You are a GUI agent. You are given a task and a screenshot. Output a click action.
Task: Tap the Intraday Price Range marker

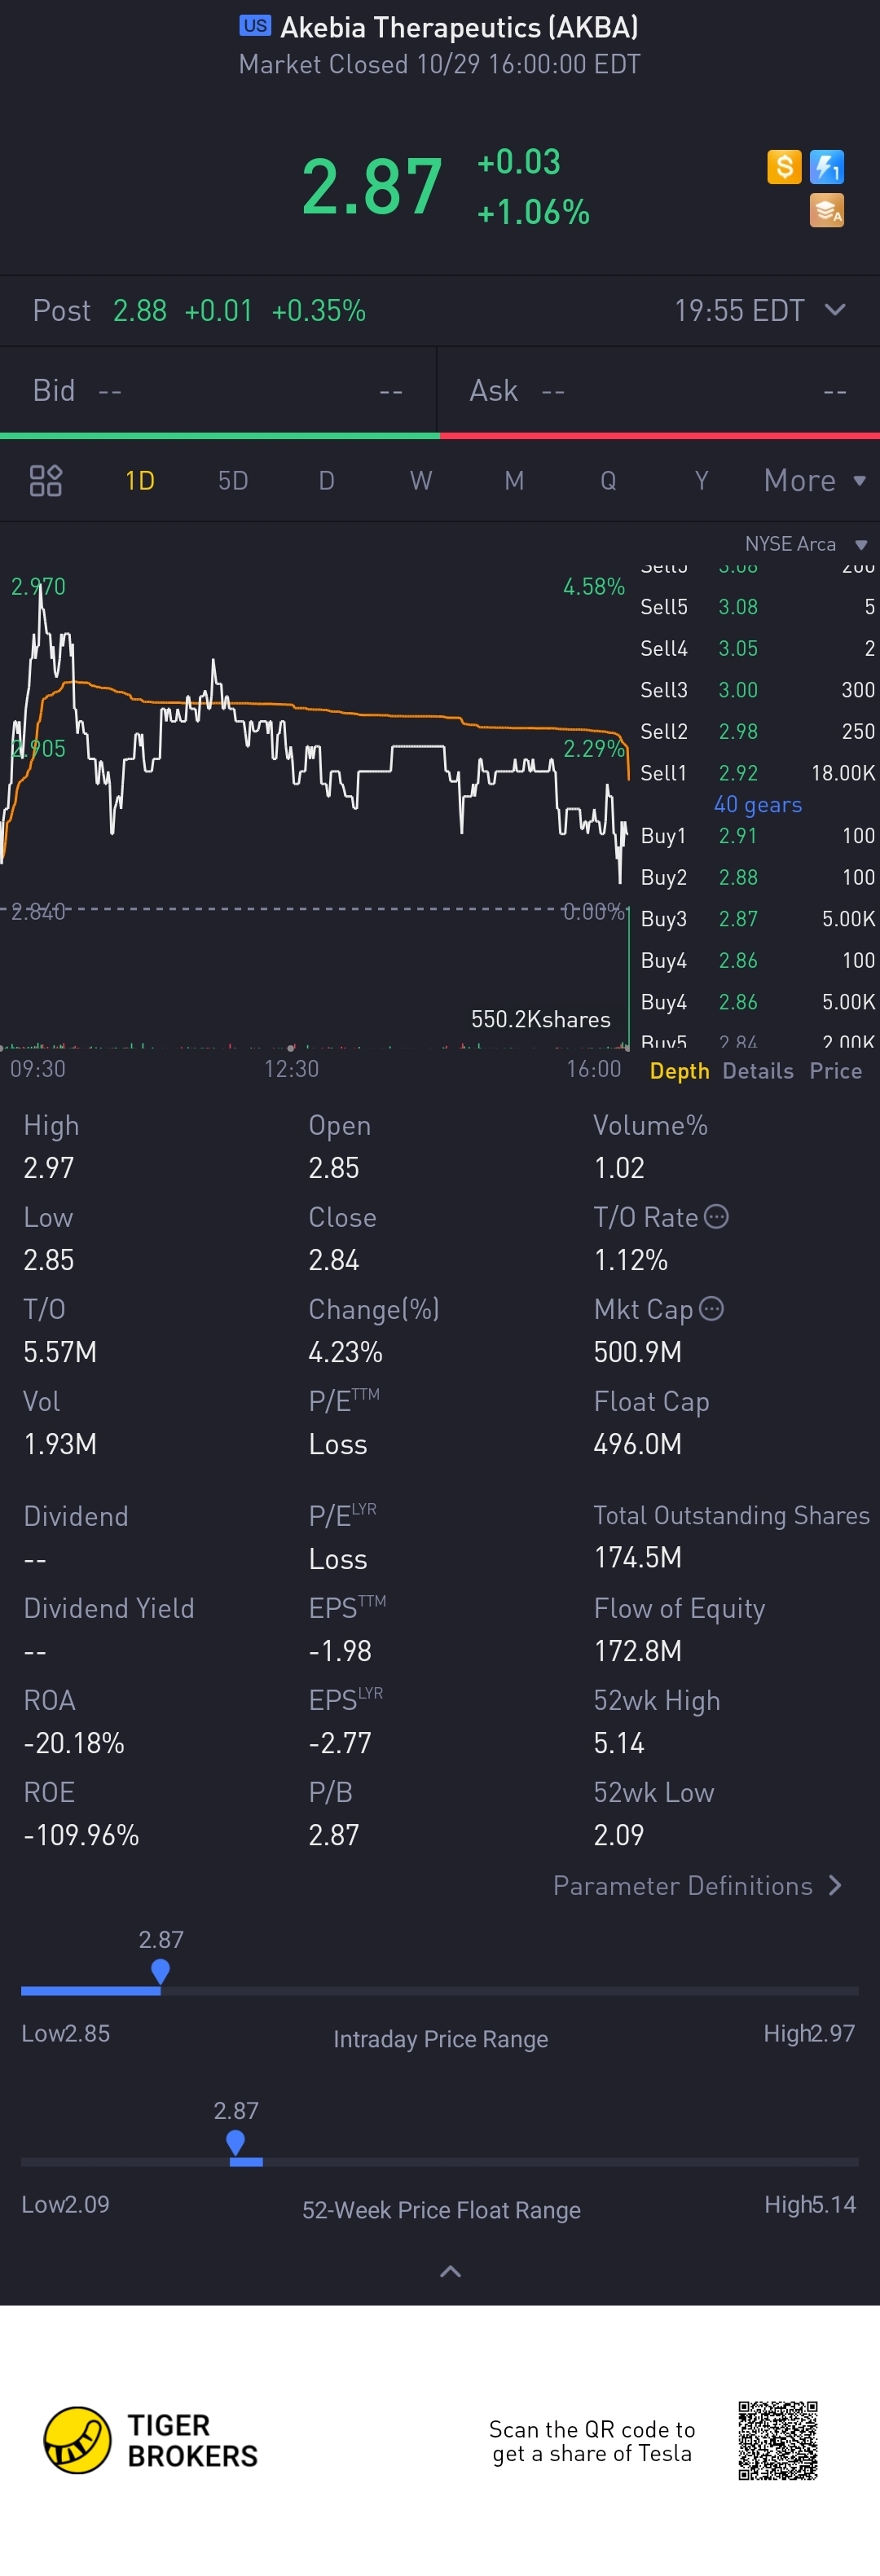(160, 1971)
